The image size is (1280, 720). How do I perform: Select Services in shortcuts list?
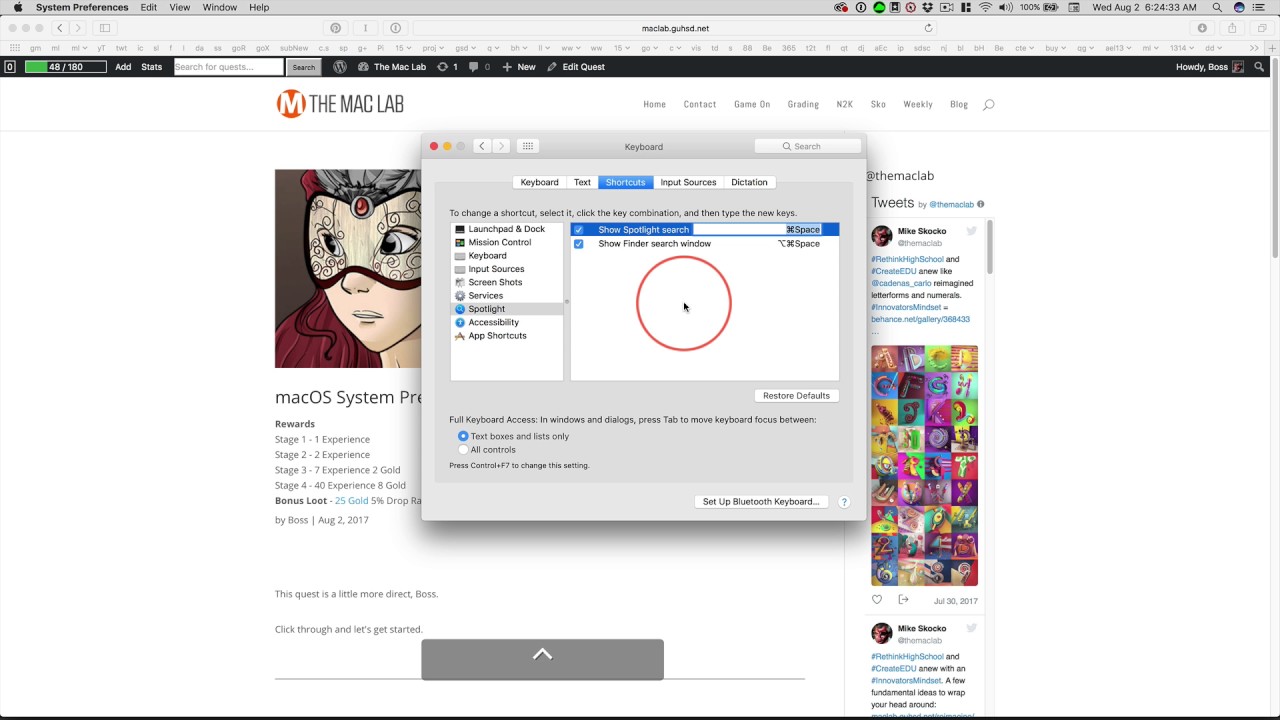click(x=507, y=296)
